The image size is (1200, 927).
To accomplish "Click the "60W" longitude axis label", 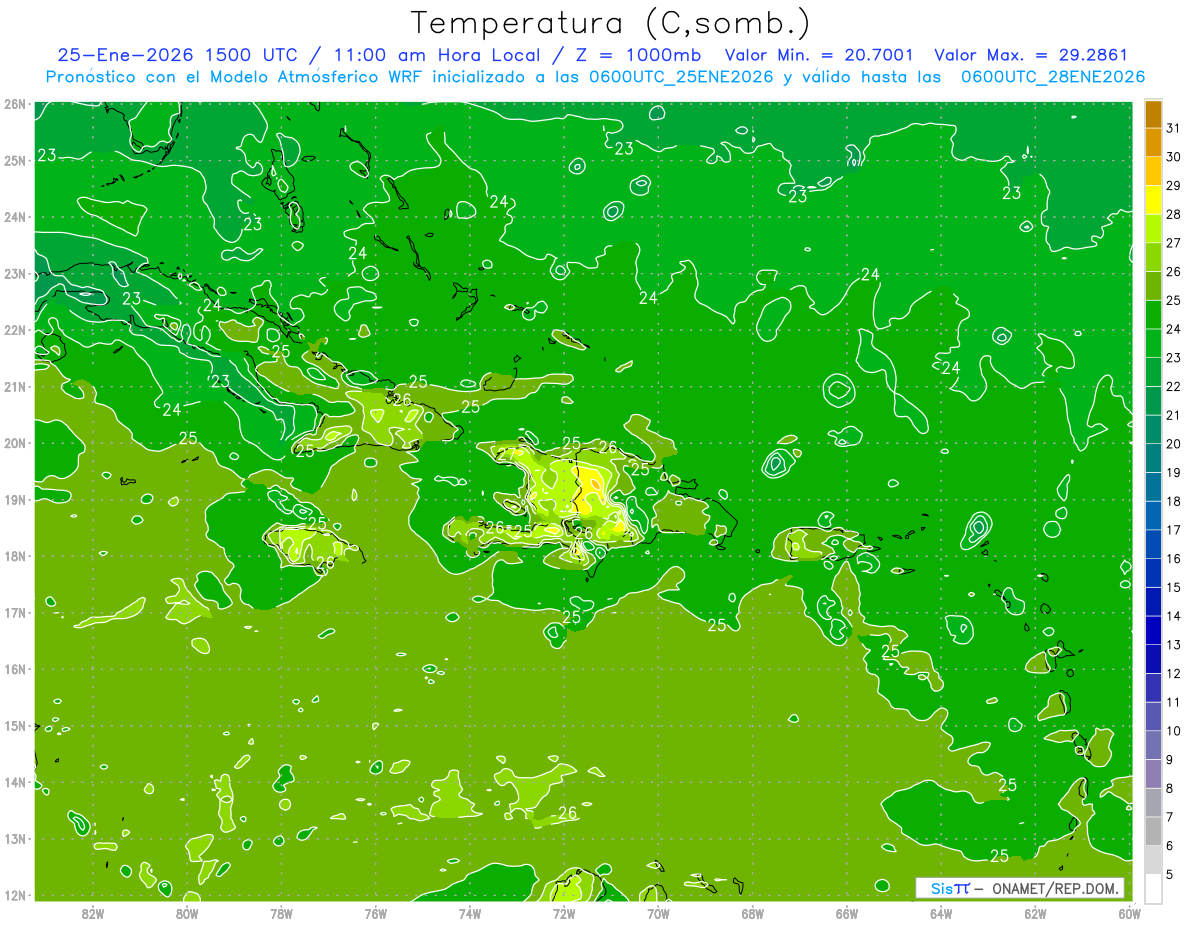I will pyautogui.click(x=1130, y=913).
